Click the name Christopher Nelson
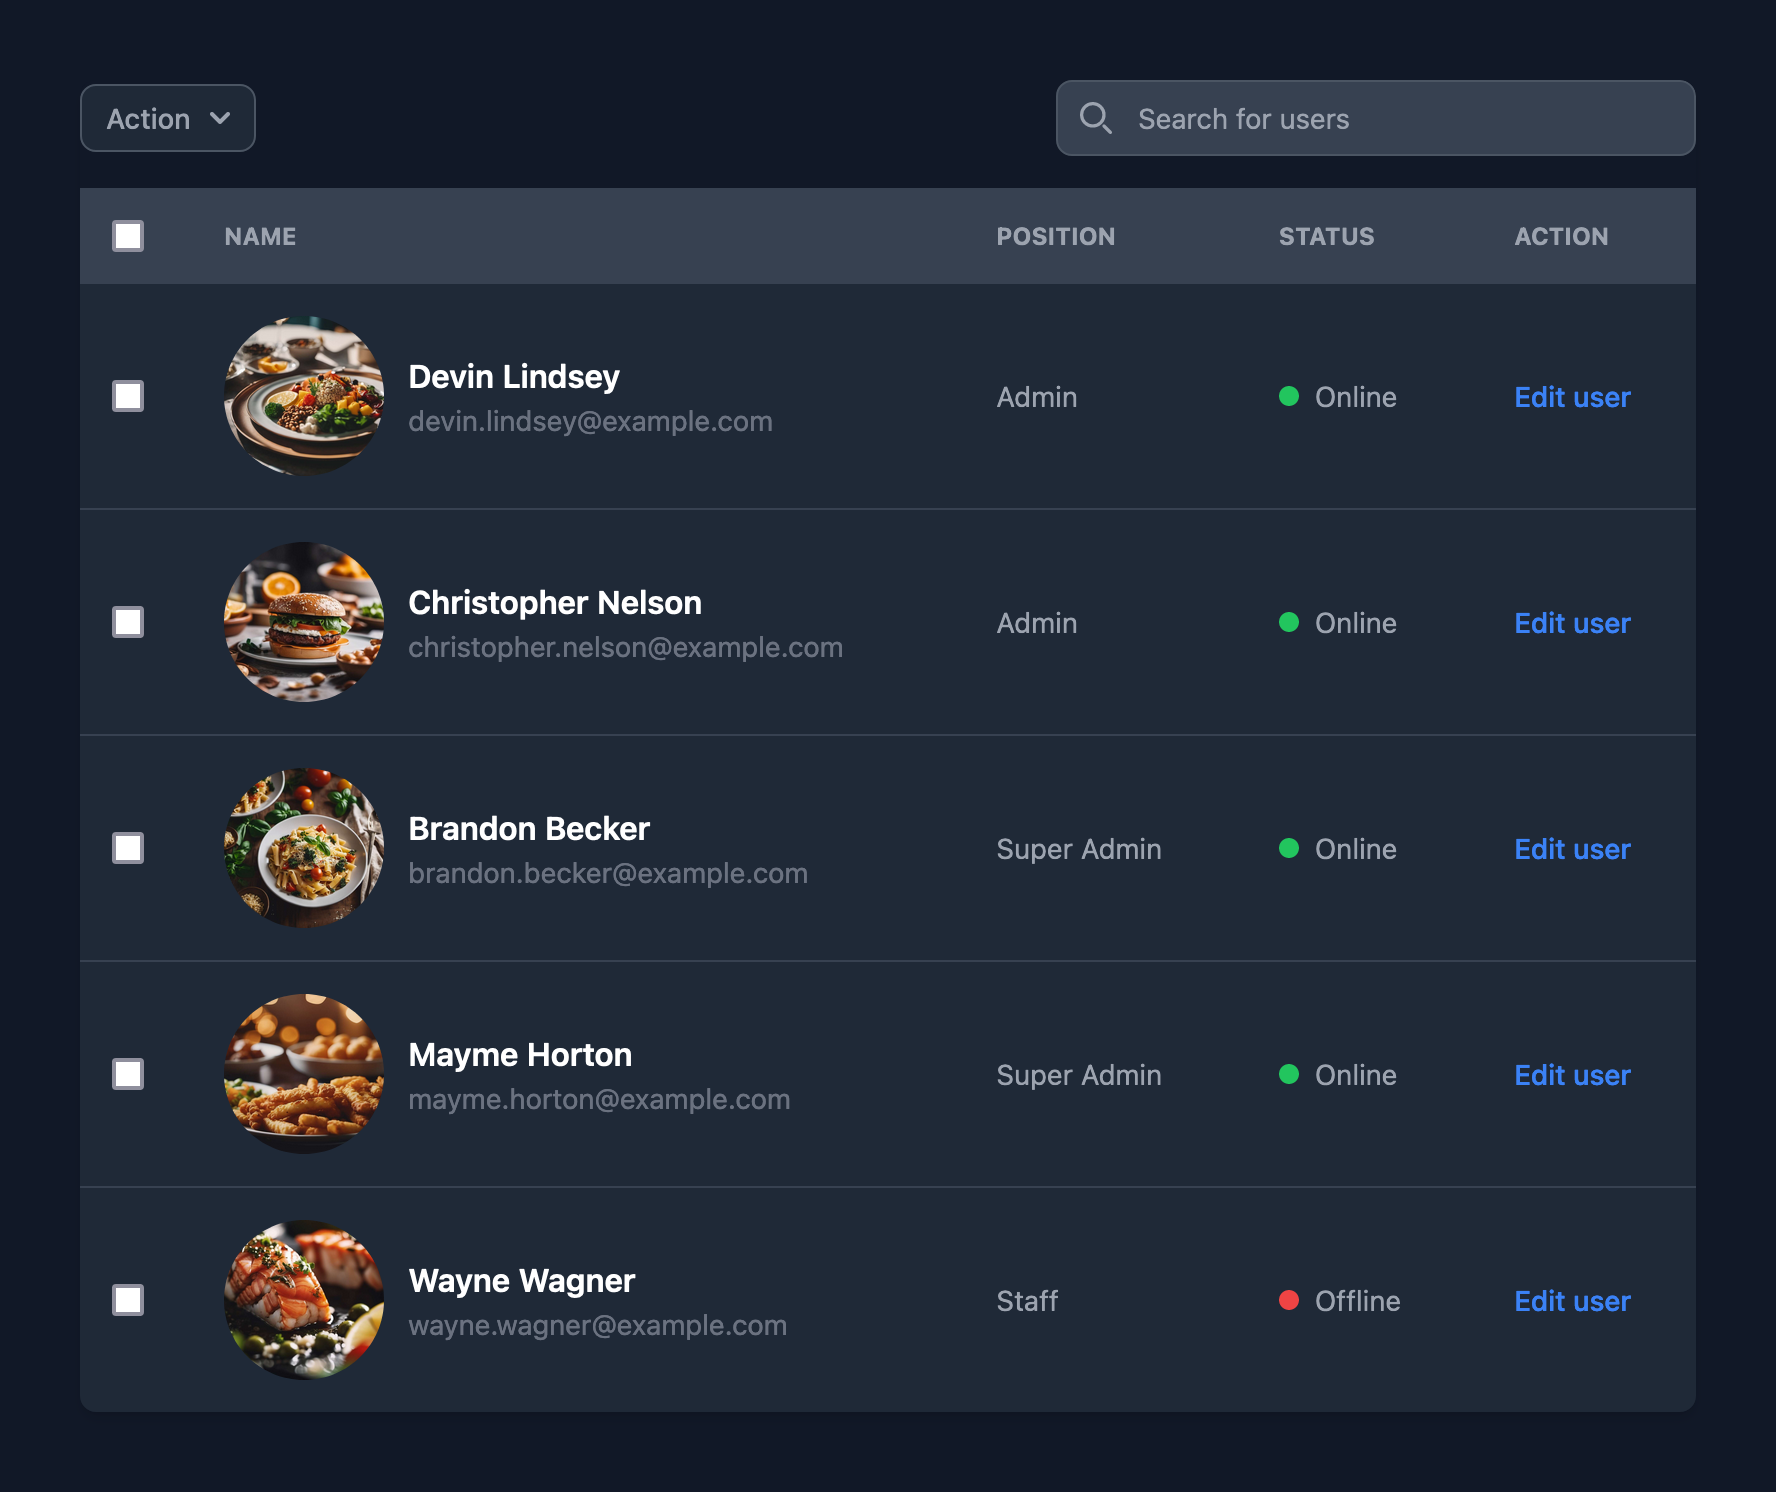The width and height of the screenshot is (1776, 1492). (x=555, y=603)
